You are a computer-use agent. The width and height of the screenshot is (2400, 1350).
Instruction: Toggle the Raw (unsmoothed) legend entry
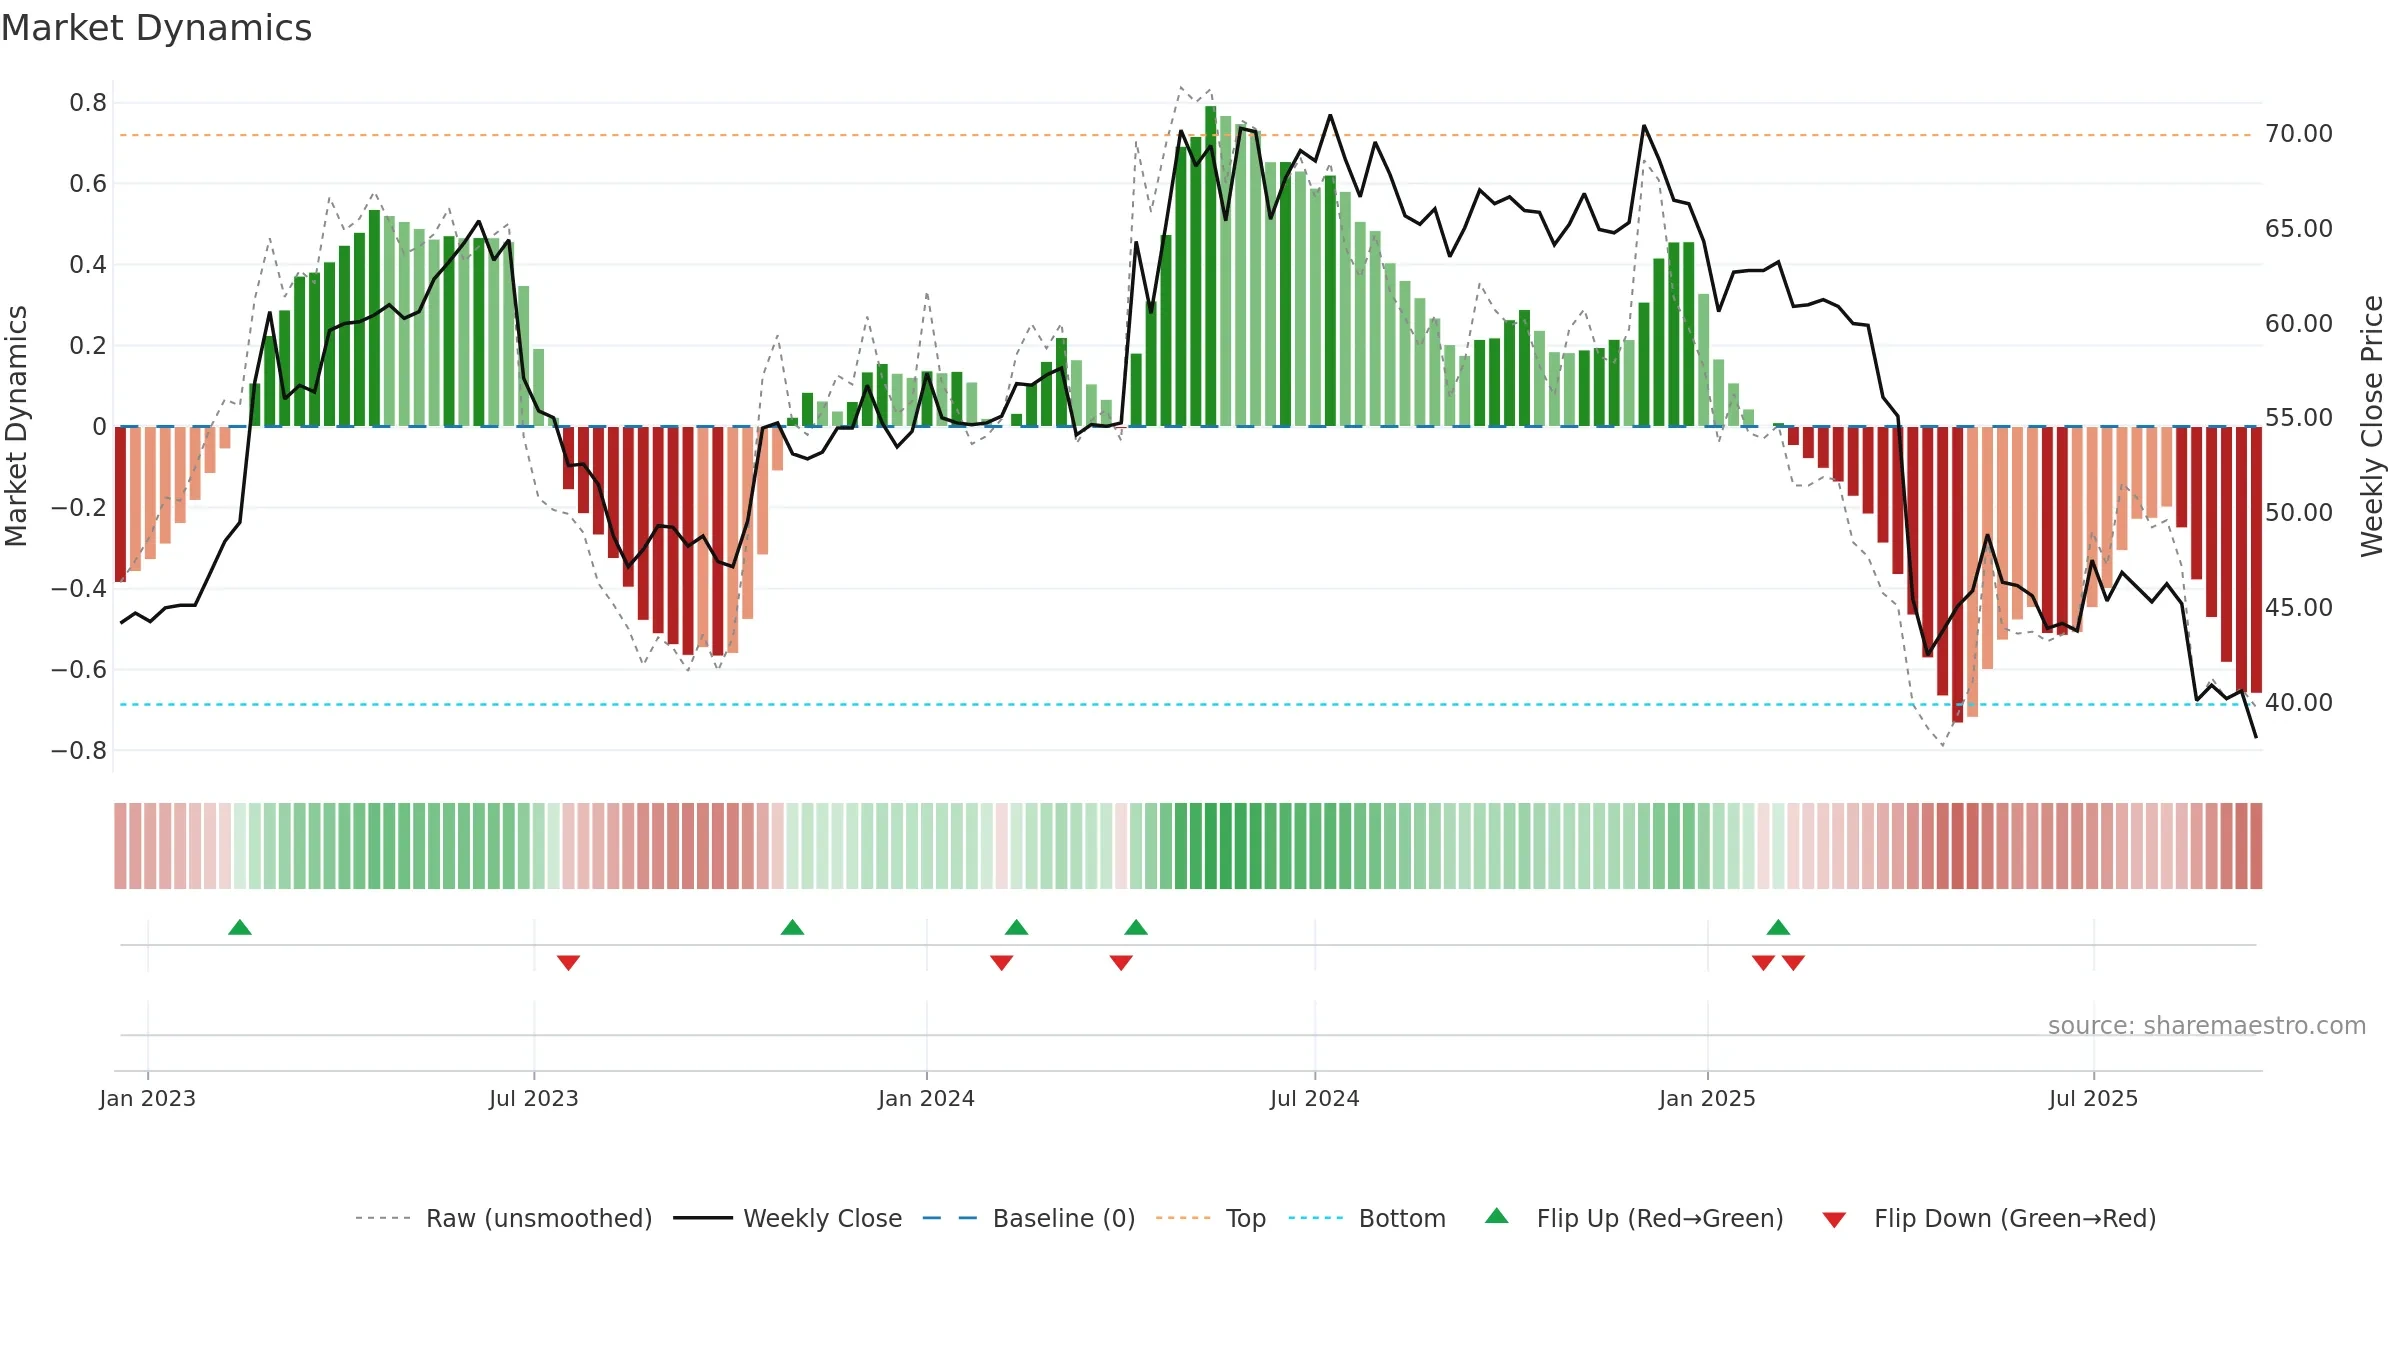(504, 1218)
